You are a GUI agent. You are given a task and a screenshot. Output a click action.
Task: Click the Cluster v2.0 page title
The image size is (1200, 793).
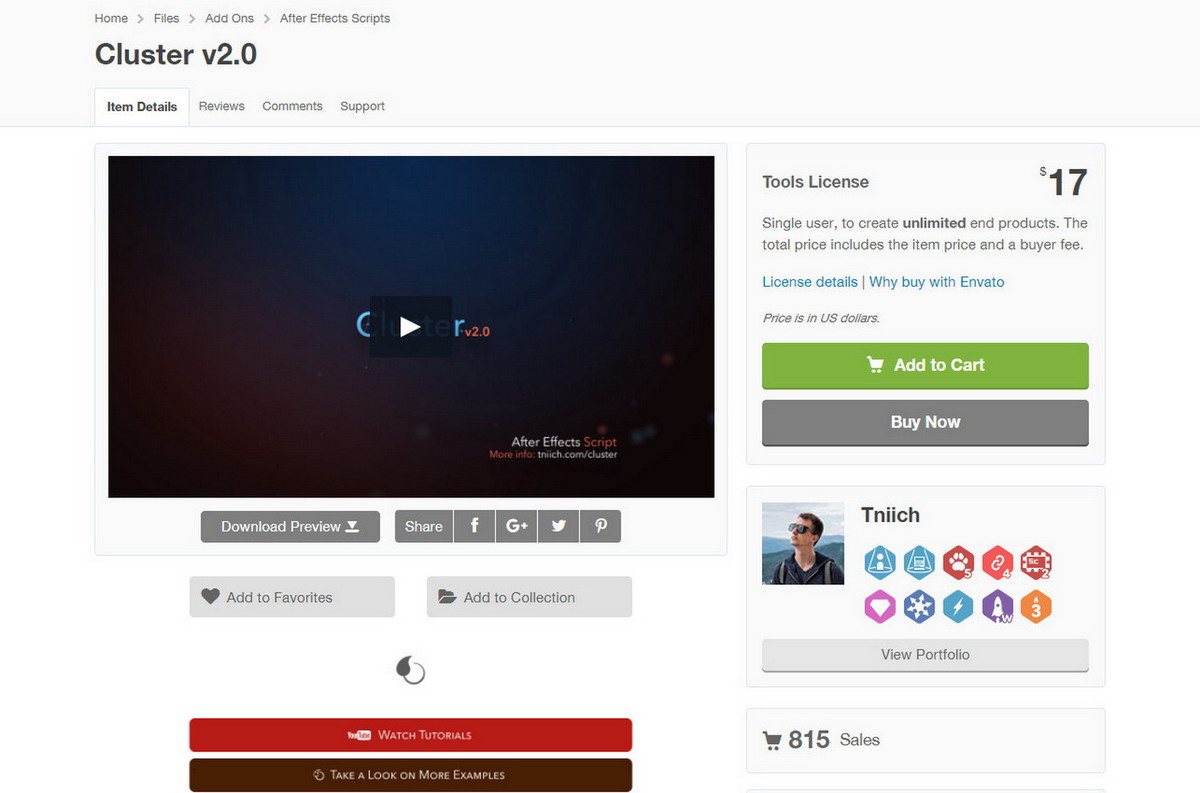[x=176, y=54]
